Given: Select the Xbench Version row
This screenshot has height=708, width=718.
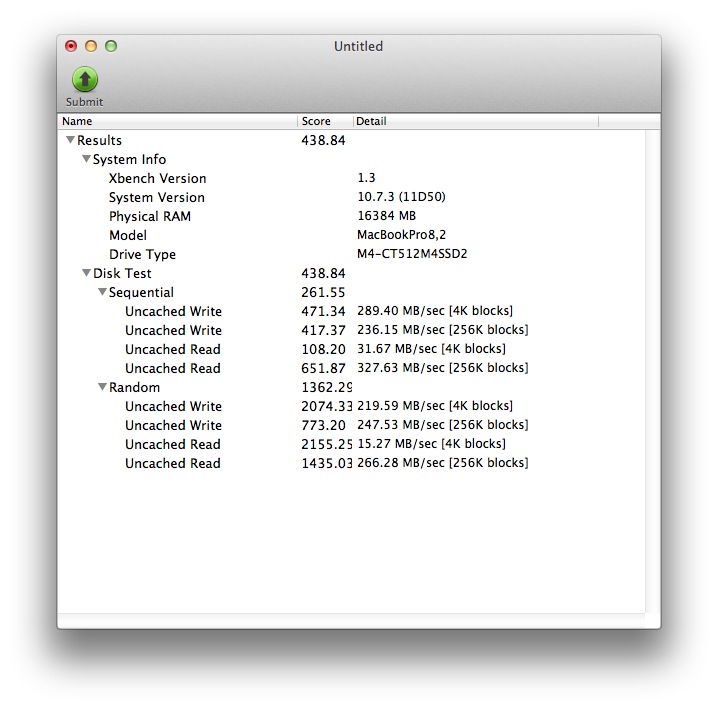Looking at the screenshot, I should 352,178.
